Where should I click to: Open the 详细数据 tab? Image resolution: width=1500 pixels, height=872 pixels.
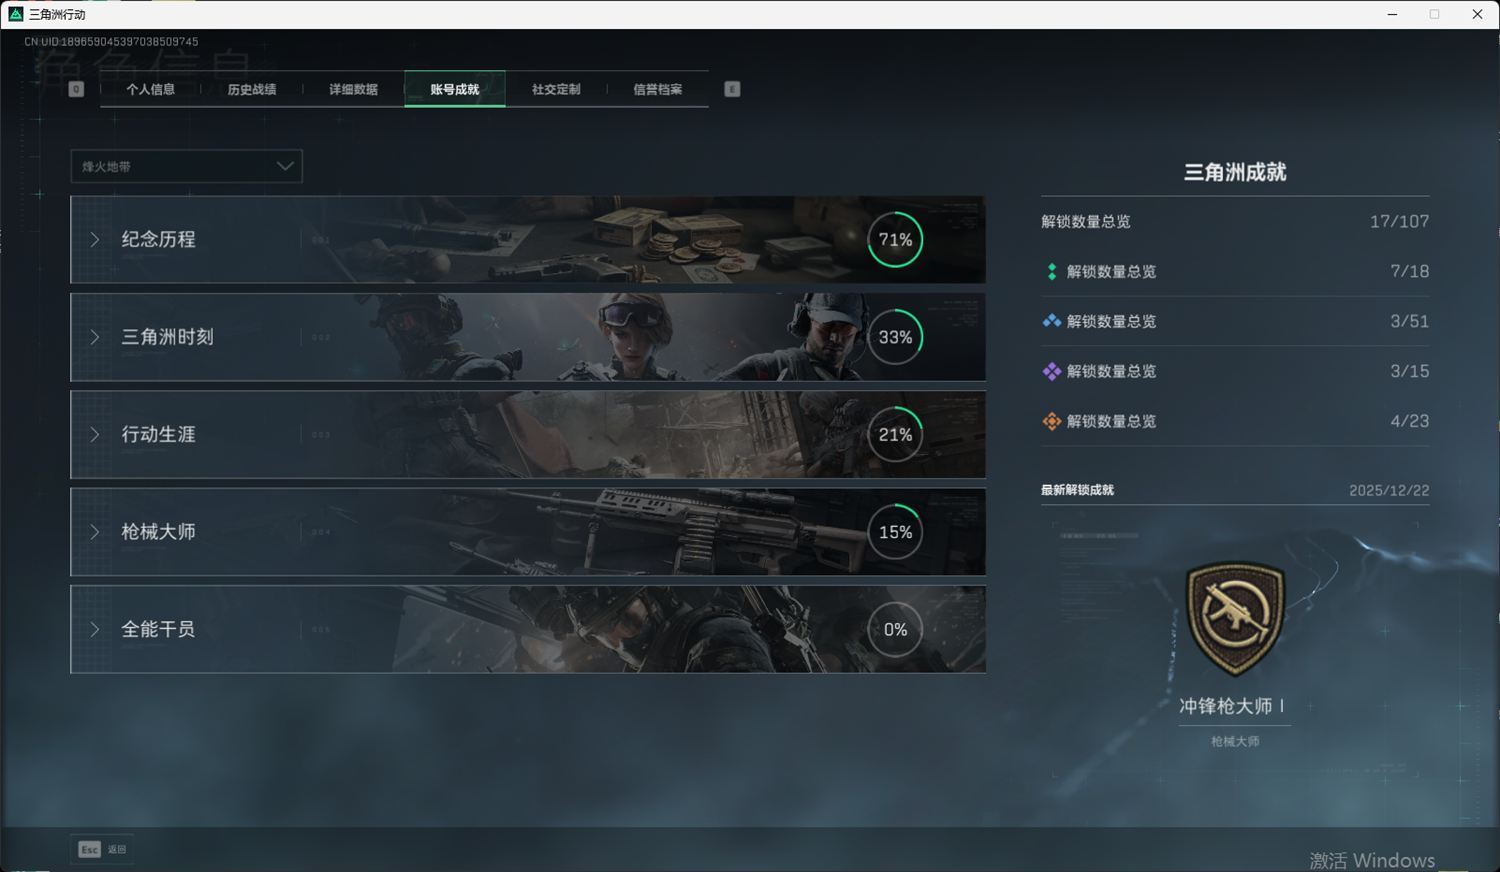(353, 89)
